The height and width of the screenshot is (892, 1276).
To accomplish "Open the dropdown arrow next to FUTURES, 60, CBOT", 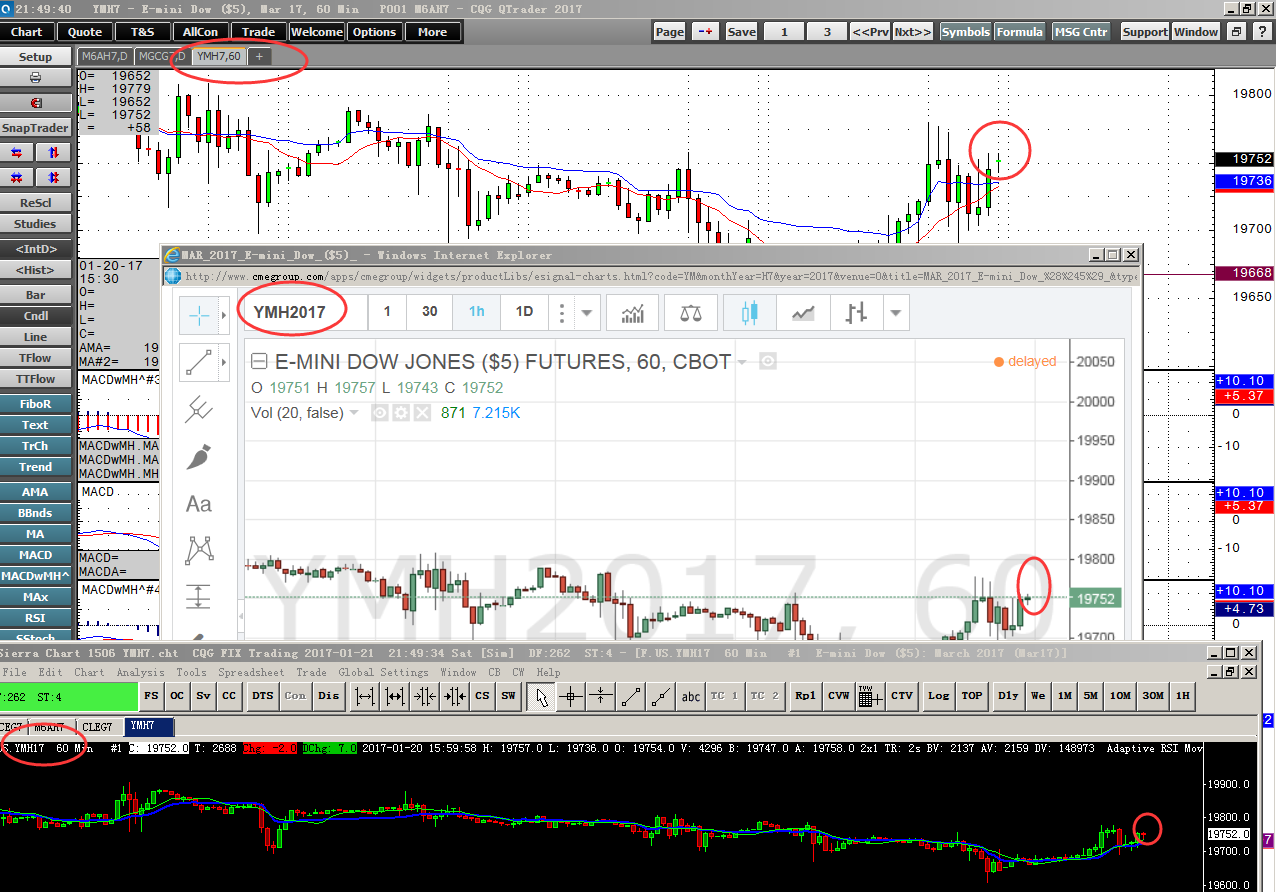I will 743,362.
